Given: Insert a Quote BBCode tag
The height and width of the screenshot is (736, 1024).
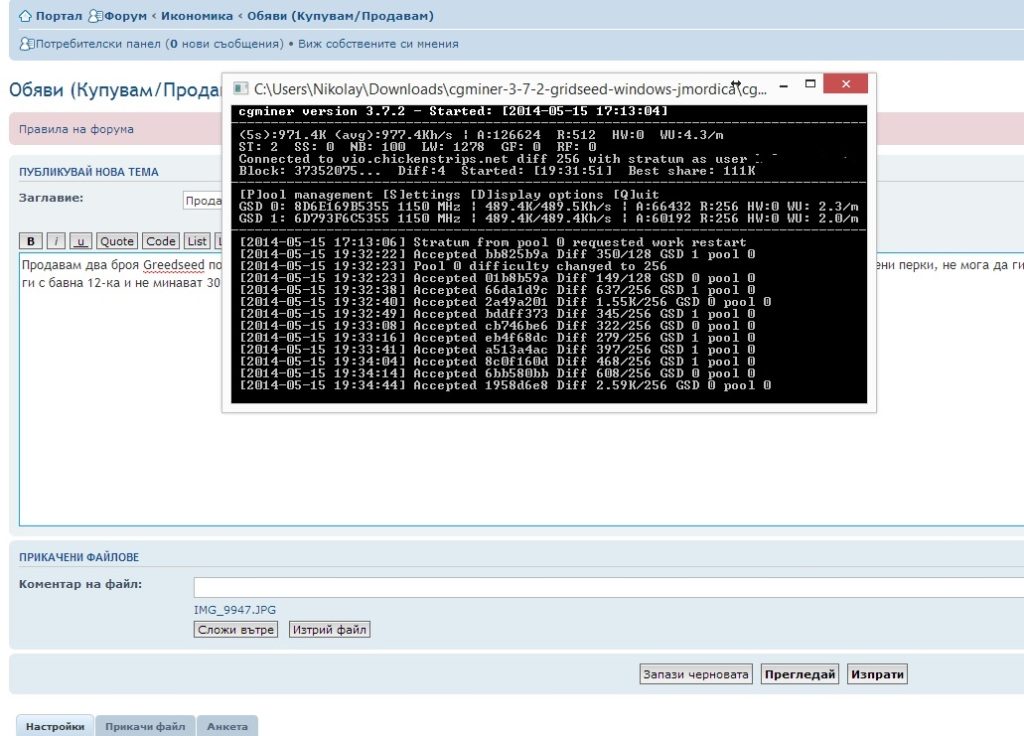Looking at the screenshot, I should (x=117, y=241).
